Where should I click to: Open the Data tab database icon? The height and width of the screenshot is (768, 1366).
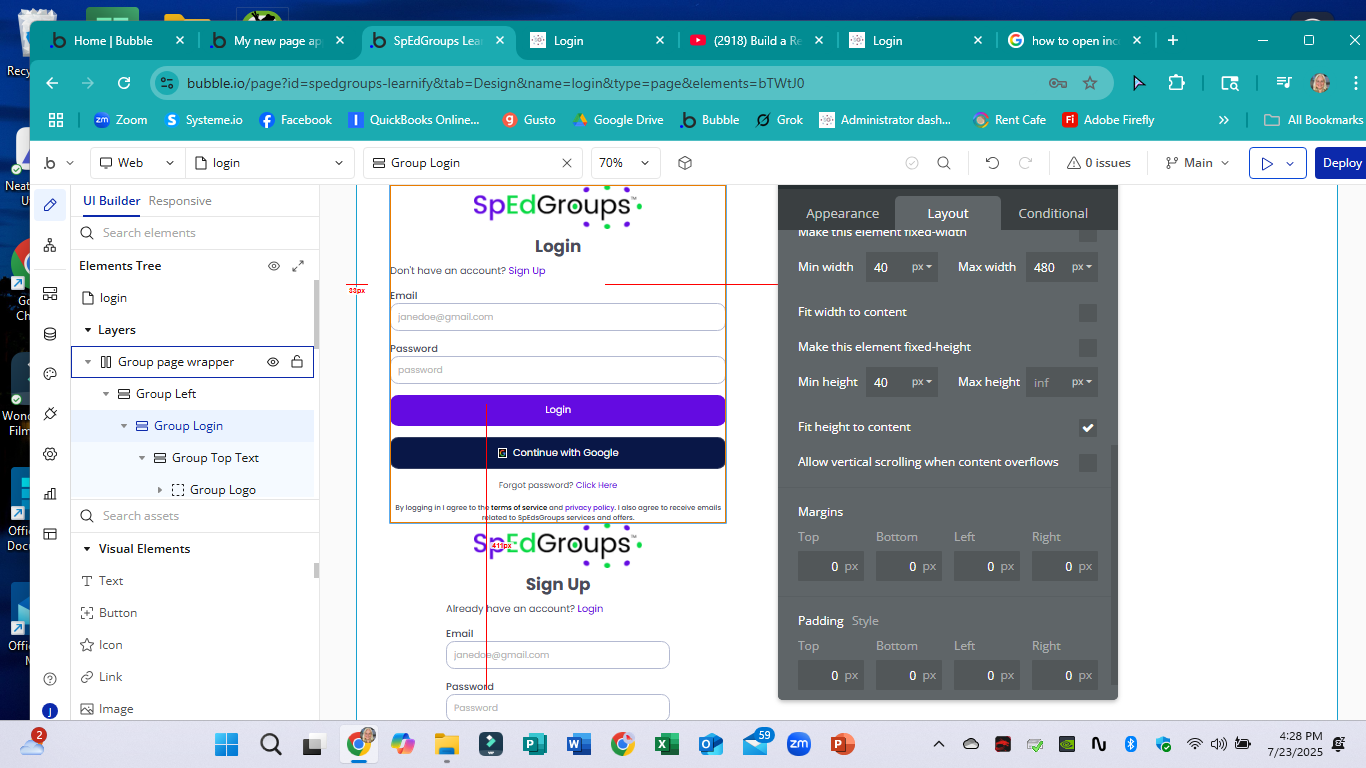point(50,334)
